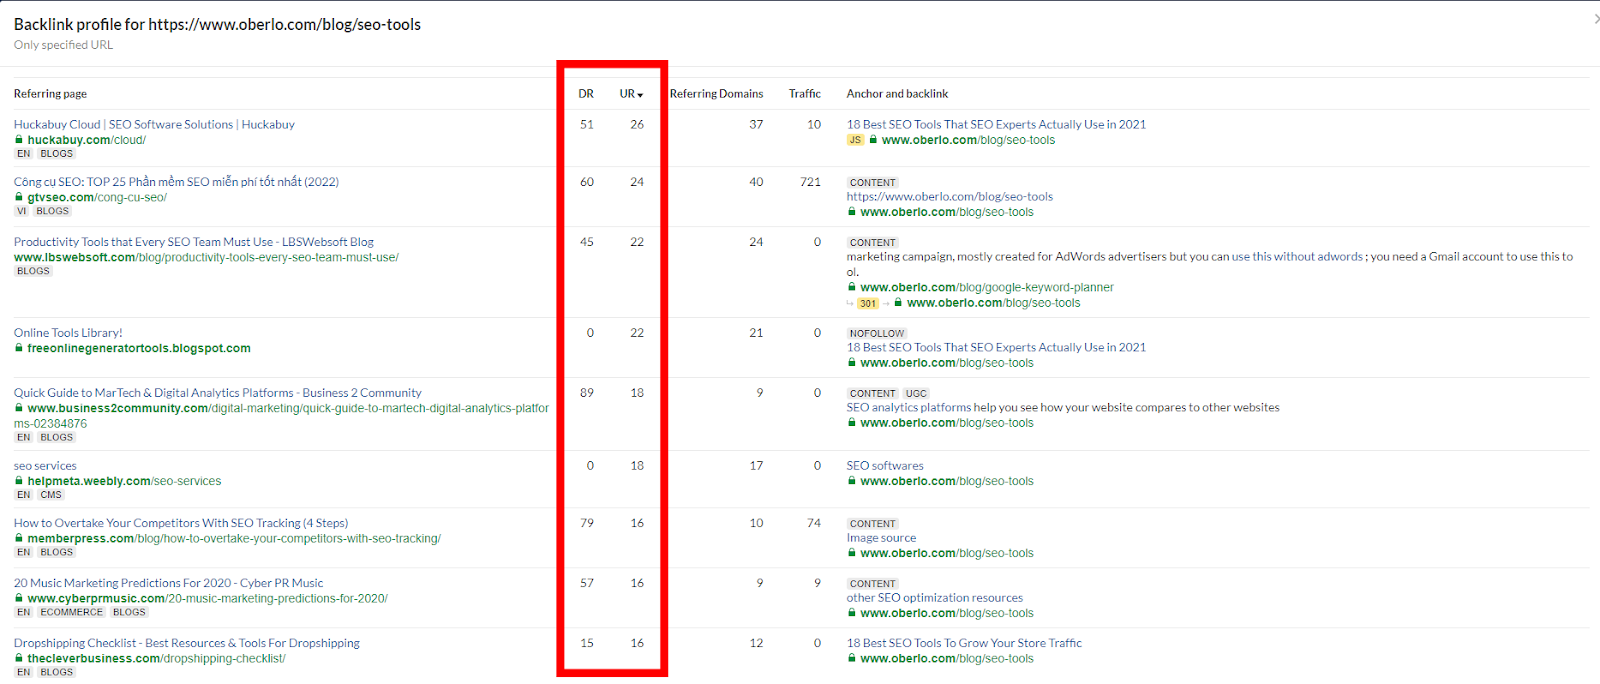This screenshot has height=684, width=1600.
Task: Open the thecleverbusiness.com/dropshipping-checklist/ URL
Action: (x=157, y=659)
